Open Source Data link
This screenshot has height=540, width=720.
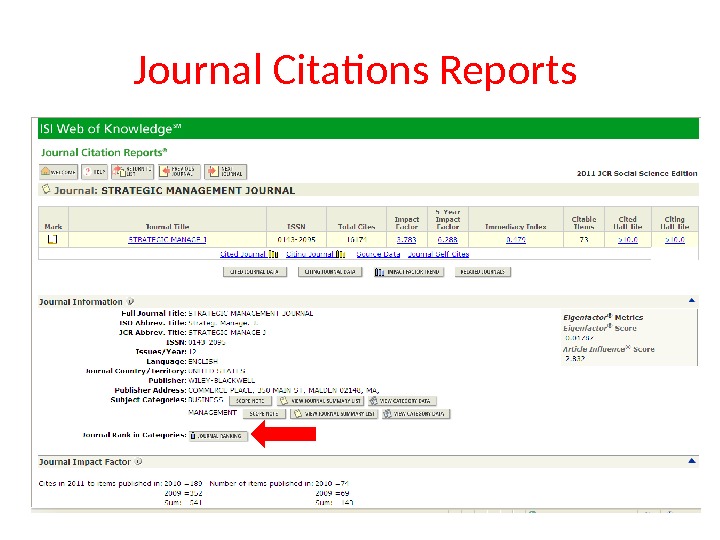pyautogui.click(x=378, y=254)
